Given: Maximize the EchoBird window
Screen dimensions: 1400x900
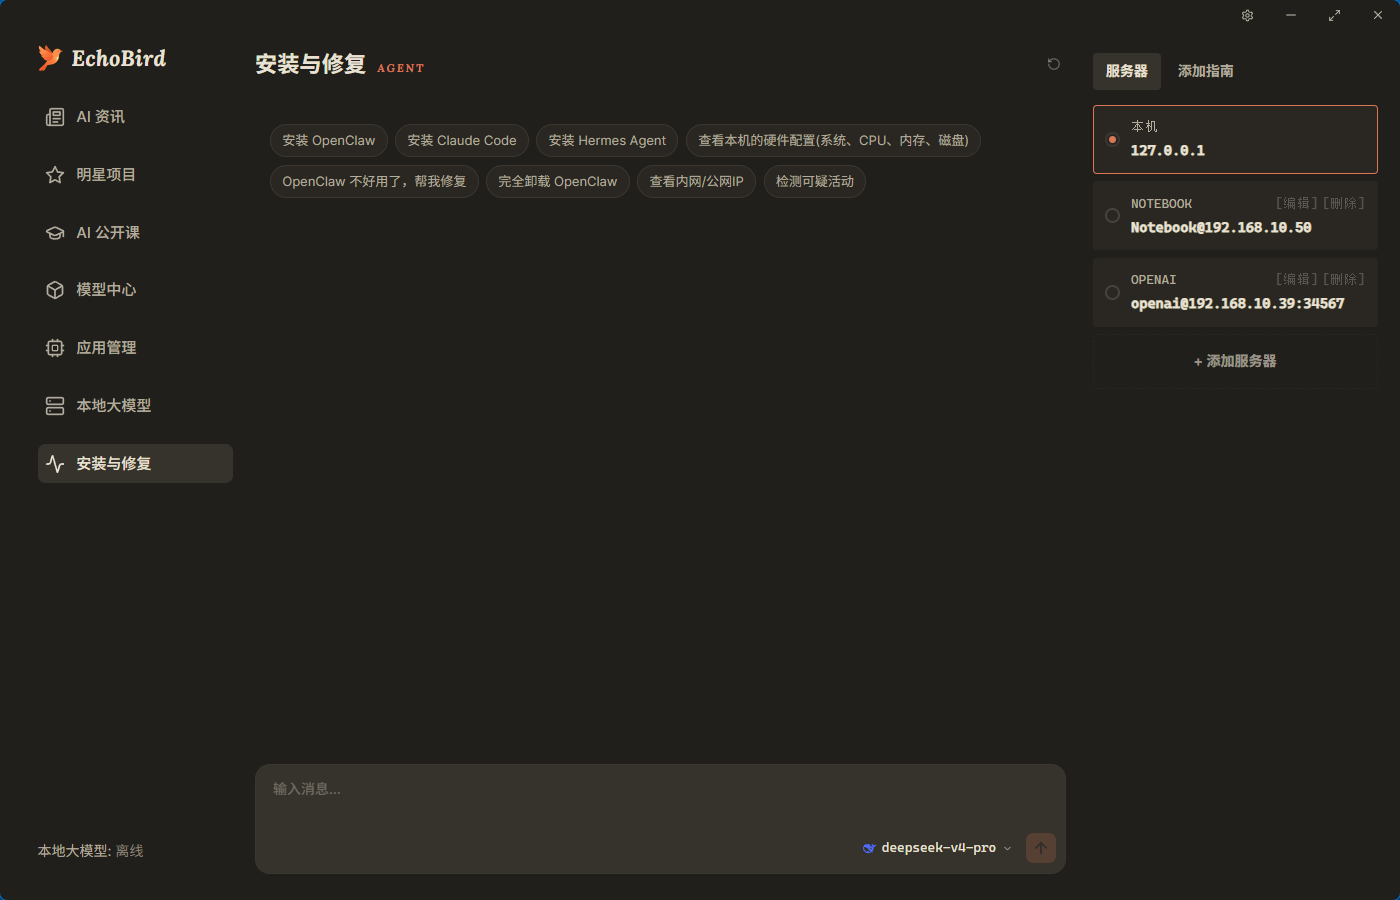Looking at the screenshot, I should coord(1334,15).
